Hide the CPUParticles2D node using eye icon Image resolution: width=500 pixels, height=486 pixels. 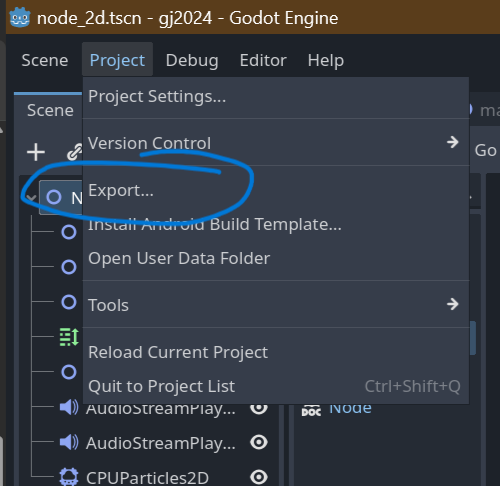coord(259,477)
